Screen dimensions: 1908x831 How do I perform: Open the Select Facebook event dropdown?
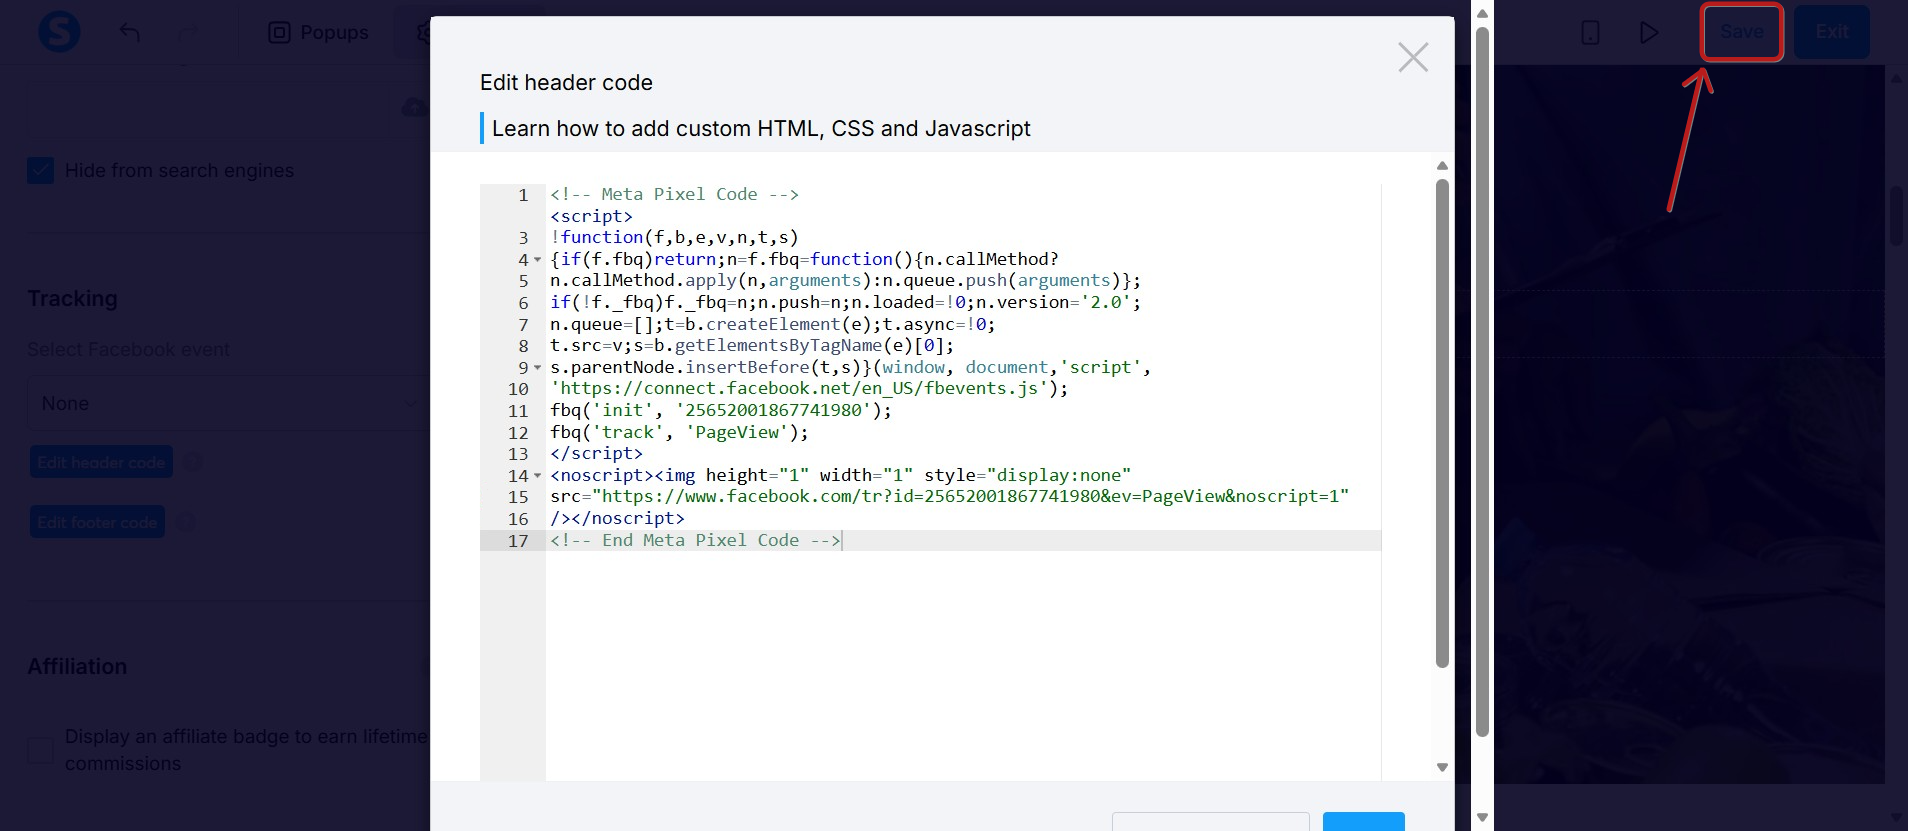[228, 403]
